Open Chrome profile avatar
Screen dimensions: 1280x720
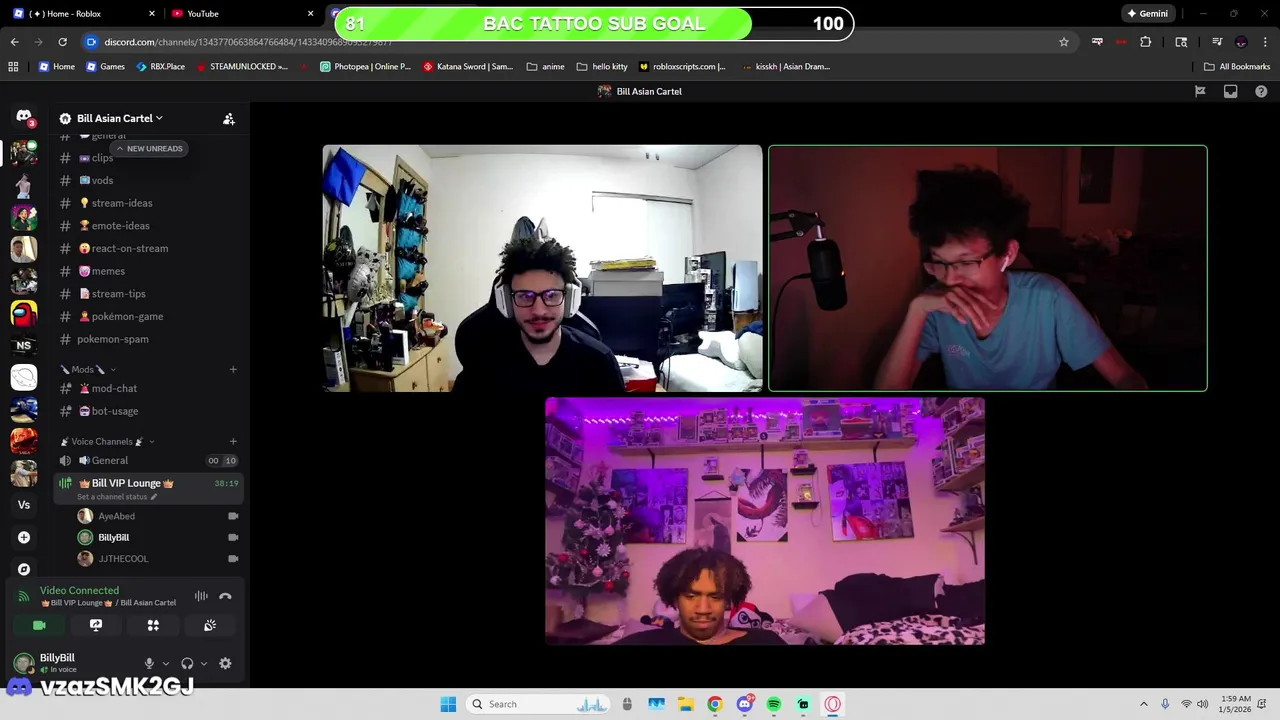[x=1241, y=42]
